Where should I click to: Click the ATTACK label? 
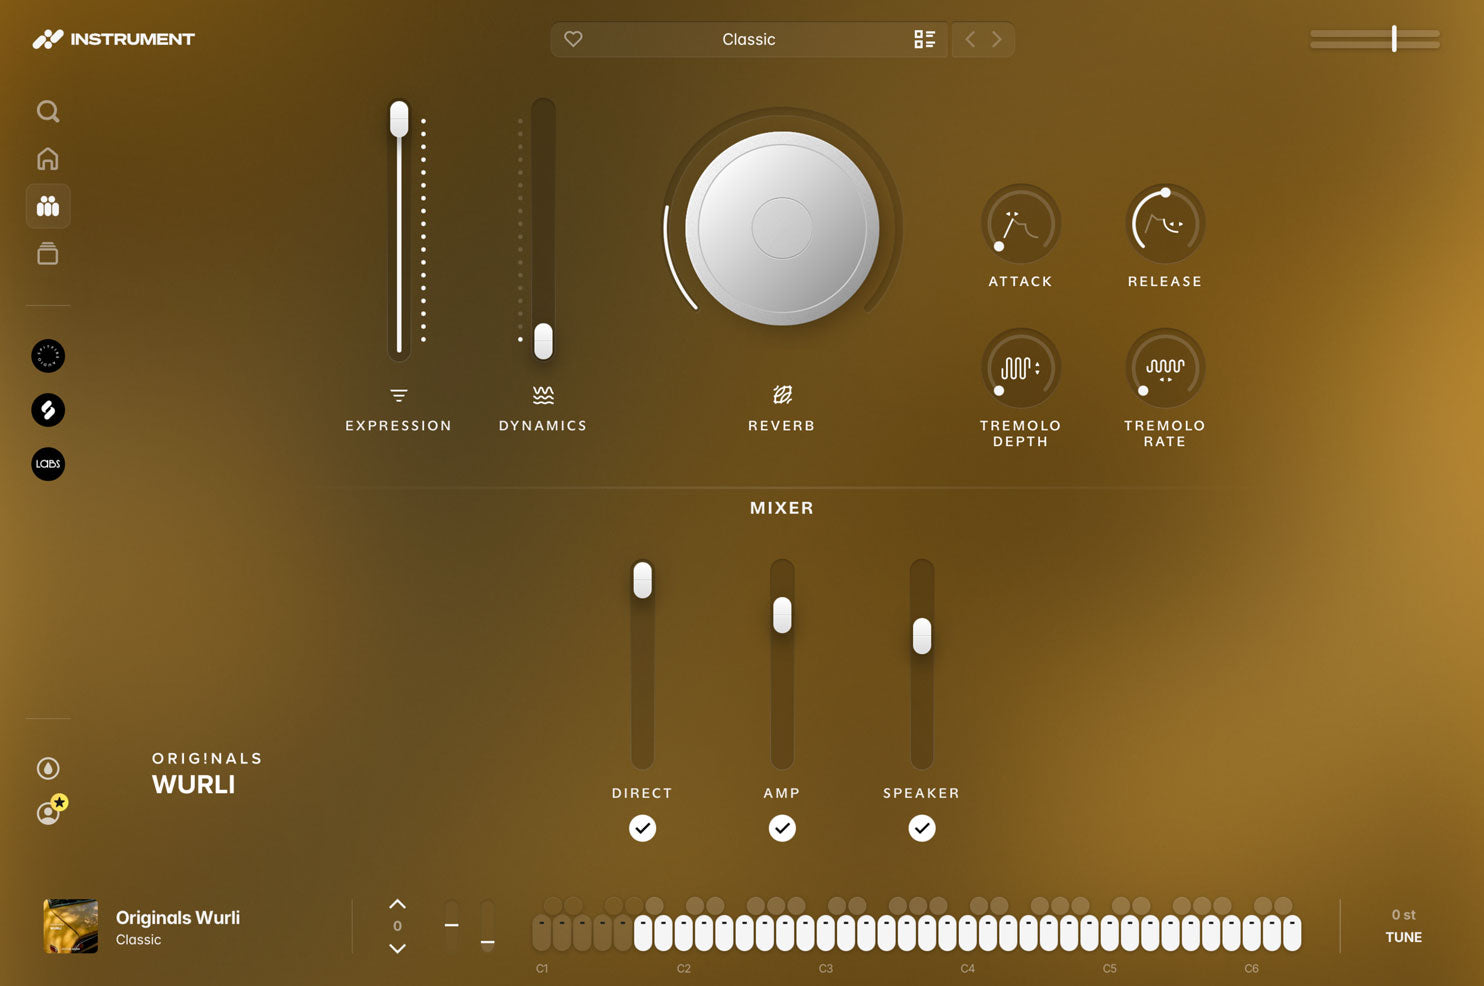1020,282
